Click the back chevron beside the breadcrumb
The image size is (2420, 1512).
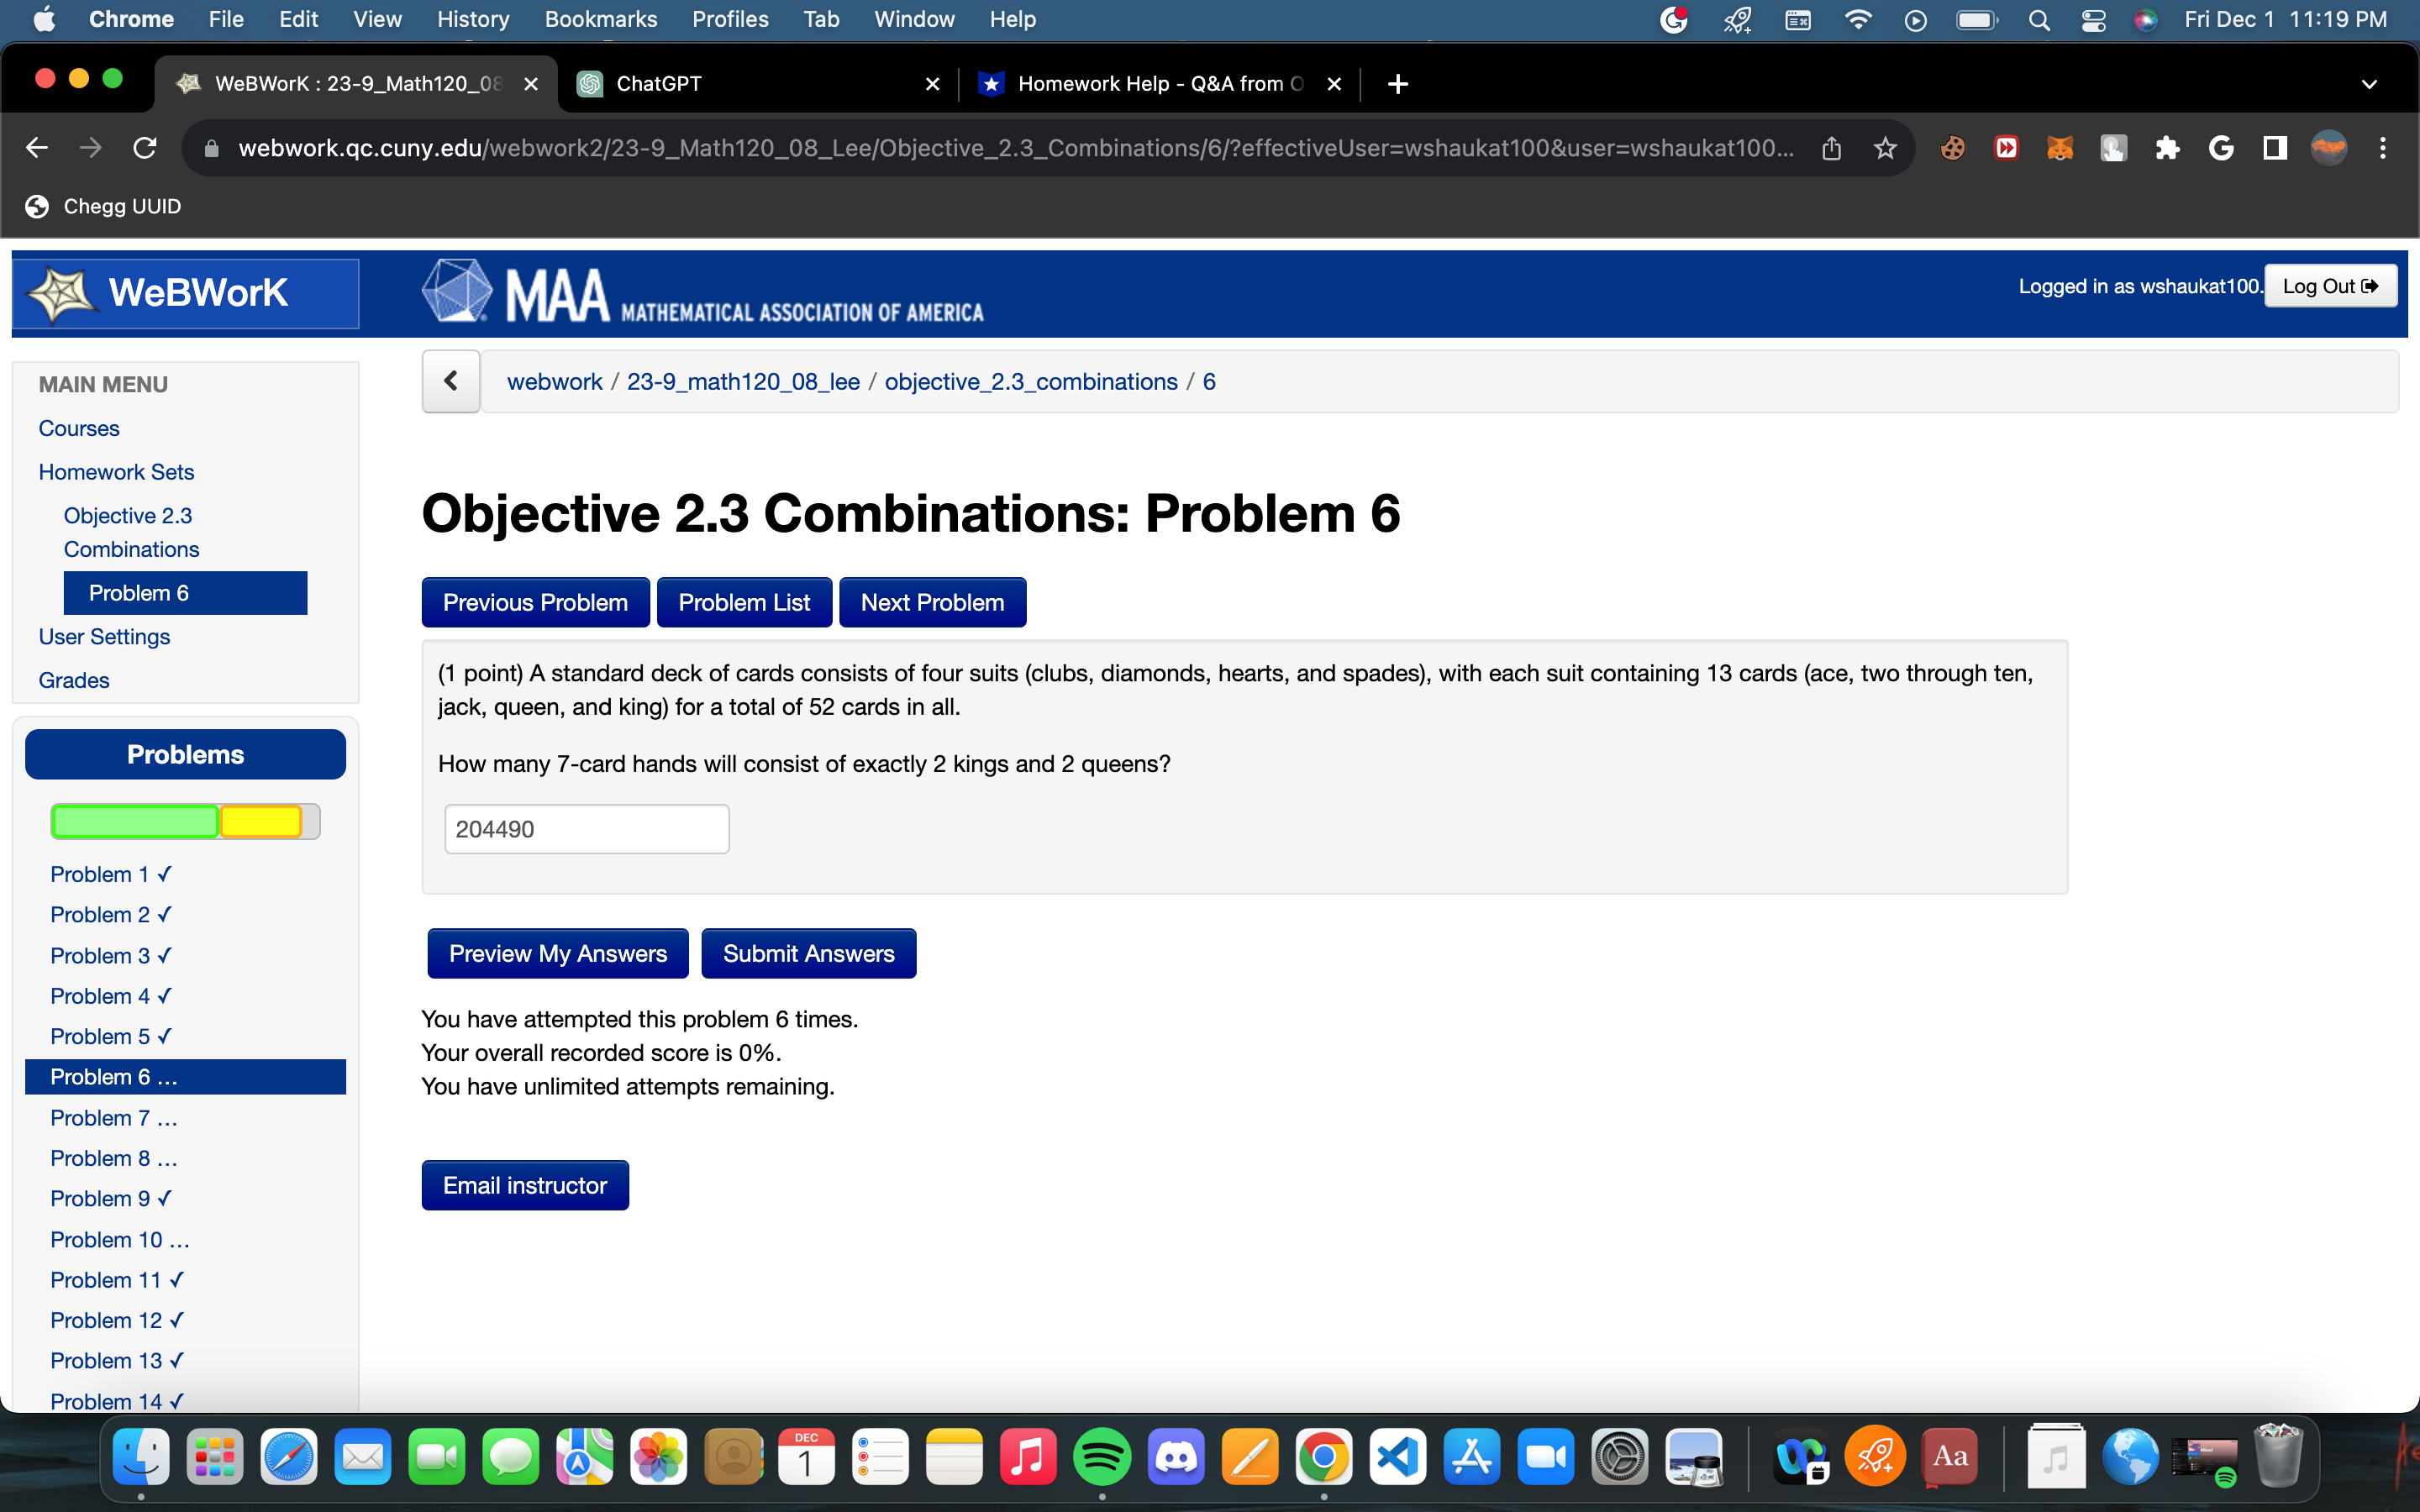coord(451,381)
